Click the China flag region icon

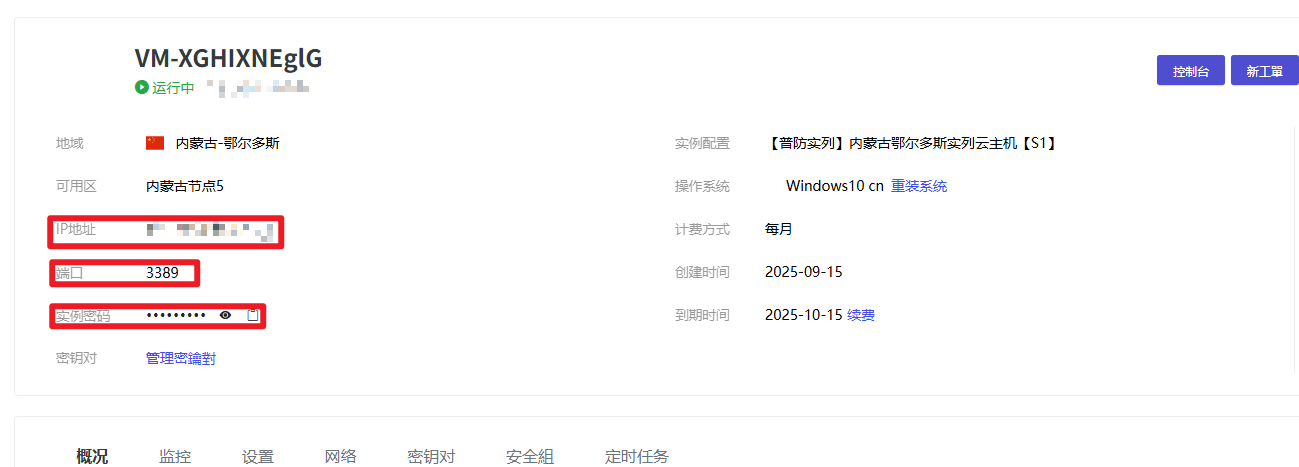(154, 143)
